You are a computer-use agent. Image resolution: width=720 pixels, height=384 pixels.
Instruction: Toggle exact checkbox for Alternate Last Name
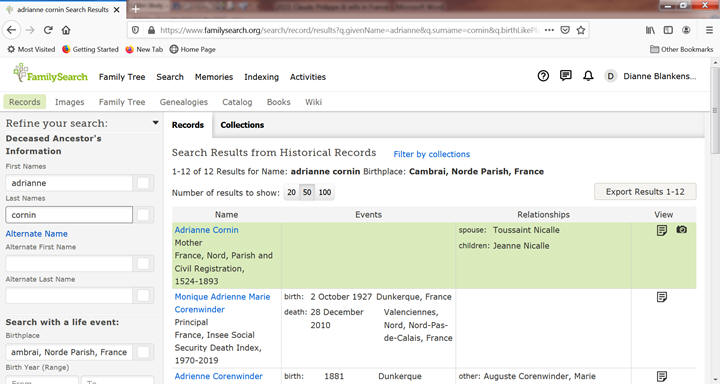point(143,295)
